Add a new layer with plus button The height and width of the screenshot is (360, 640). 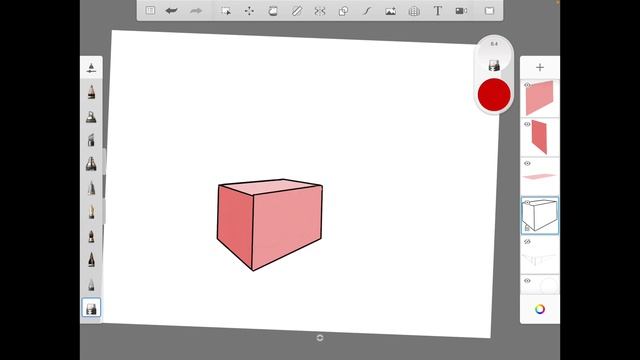pyautogui.click(x=540, y=67)
